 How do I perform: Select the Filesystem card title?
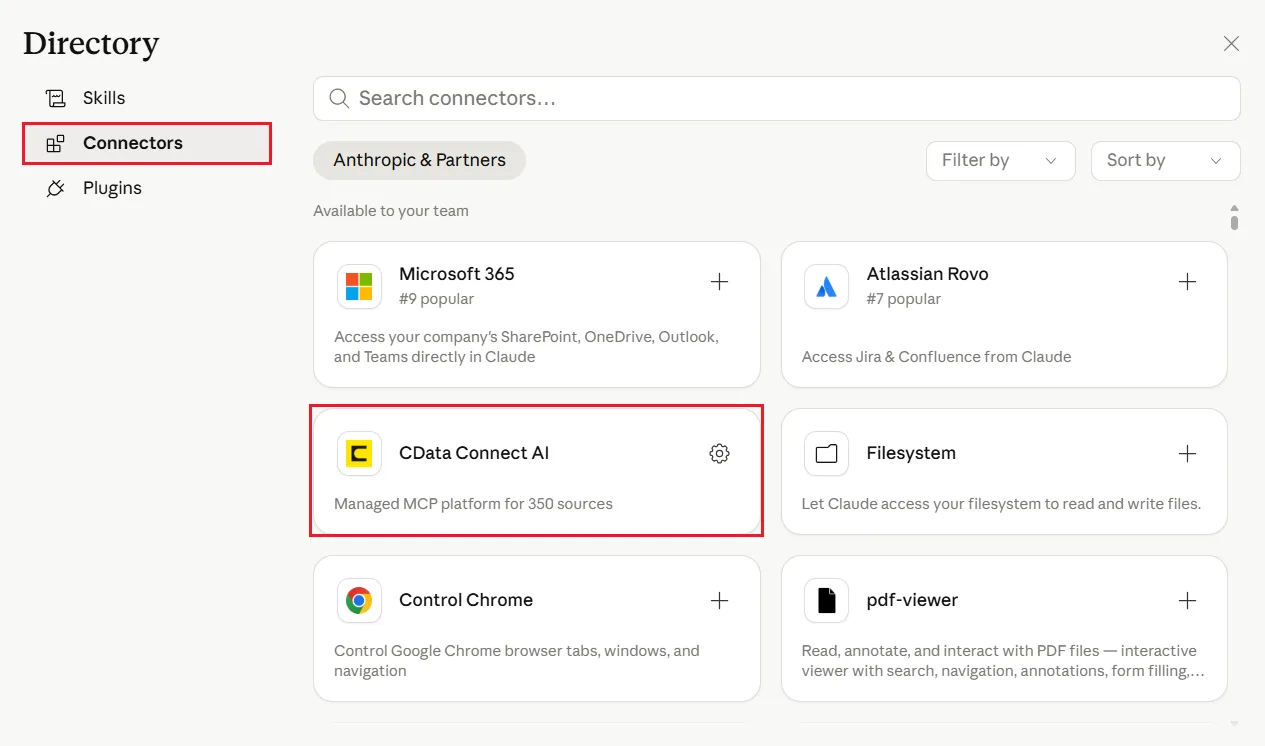click(911, 453)
